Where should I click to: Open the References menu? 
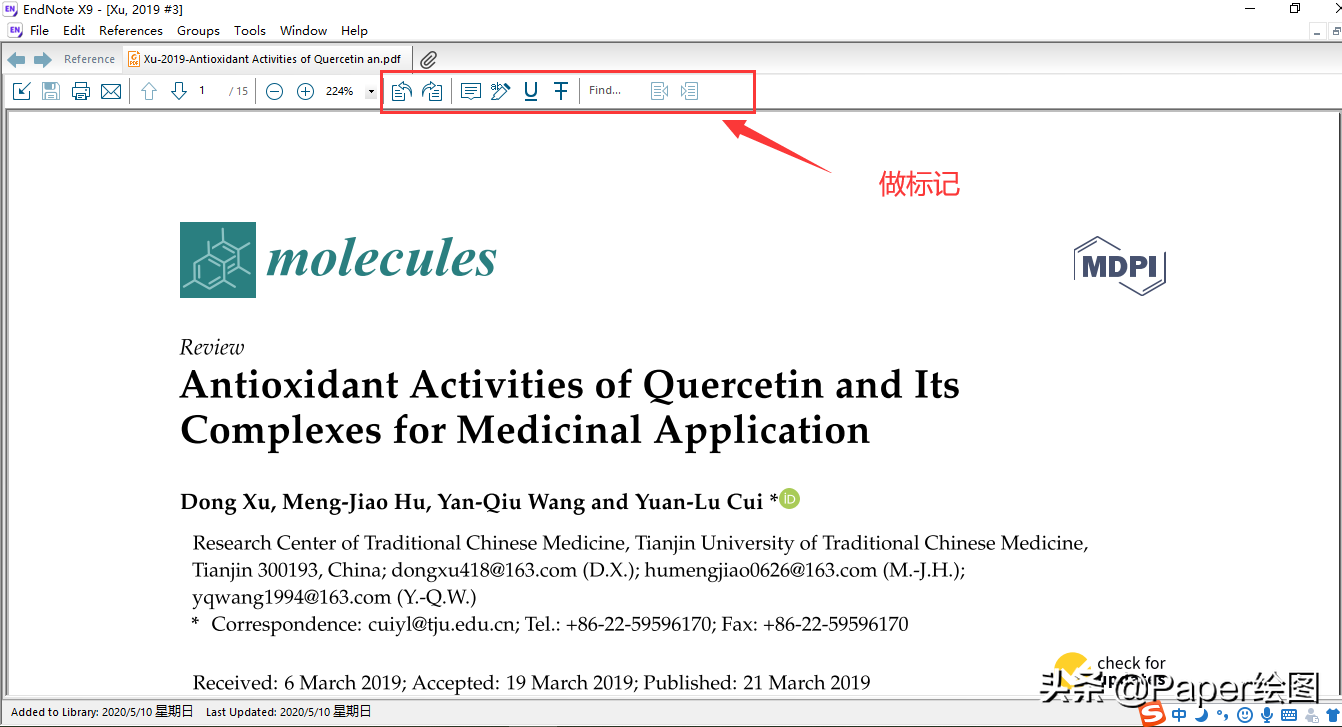point(131,31)
